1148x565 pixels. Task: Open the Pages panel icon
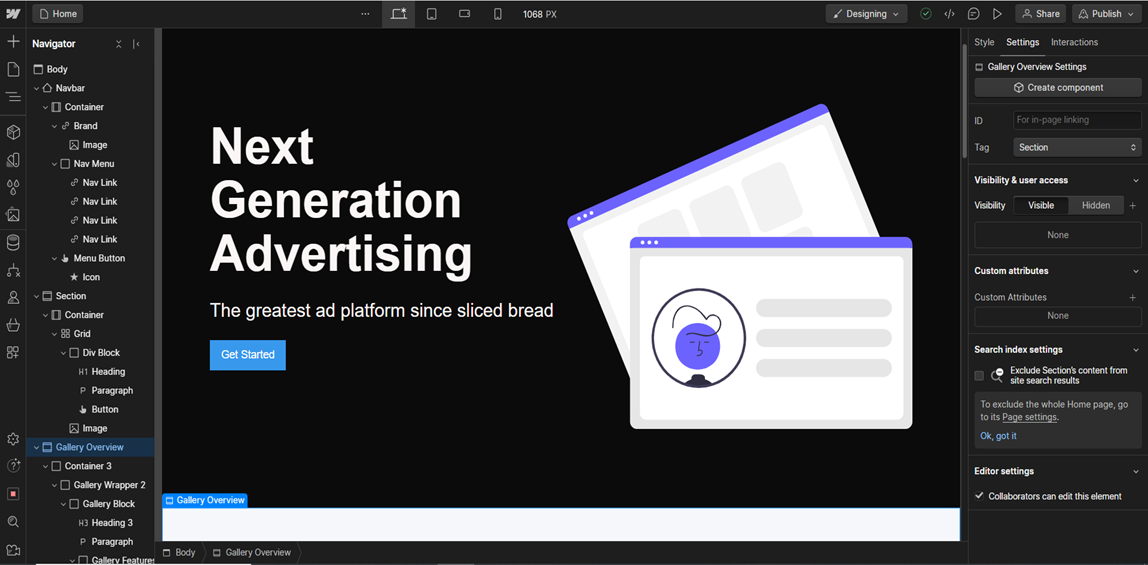pos(13,69)
